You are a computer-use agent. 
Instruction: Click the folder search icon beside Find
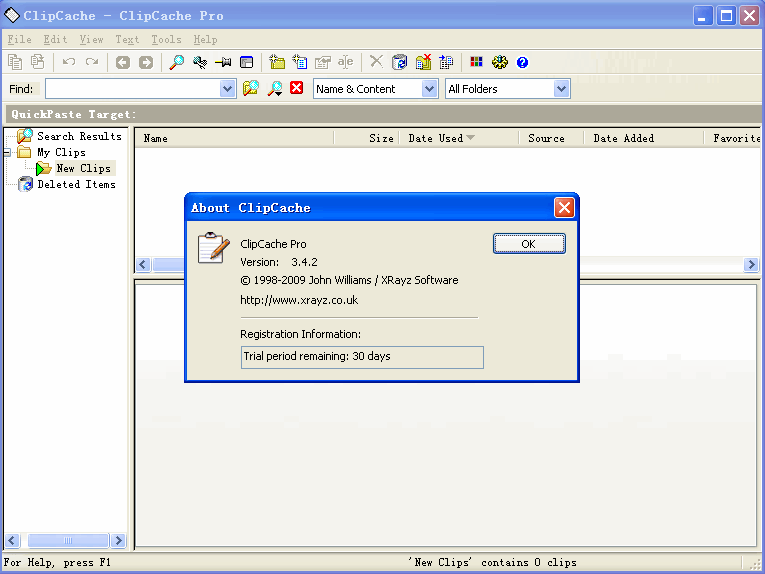tap(251, 88)
